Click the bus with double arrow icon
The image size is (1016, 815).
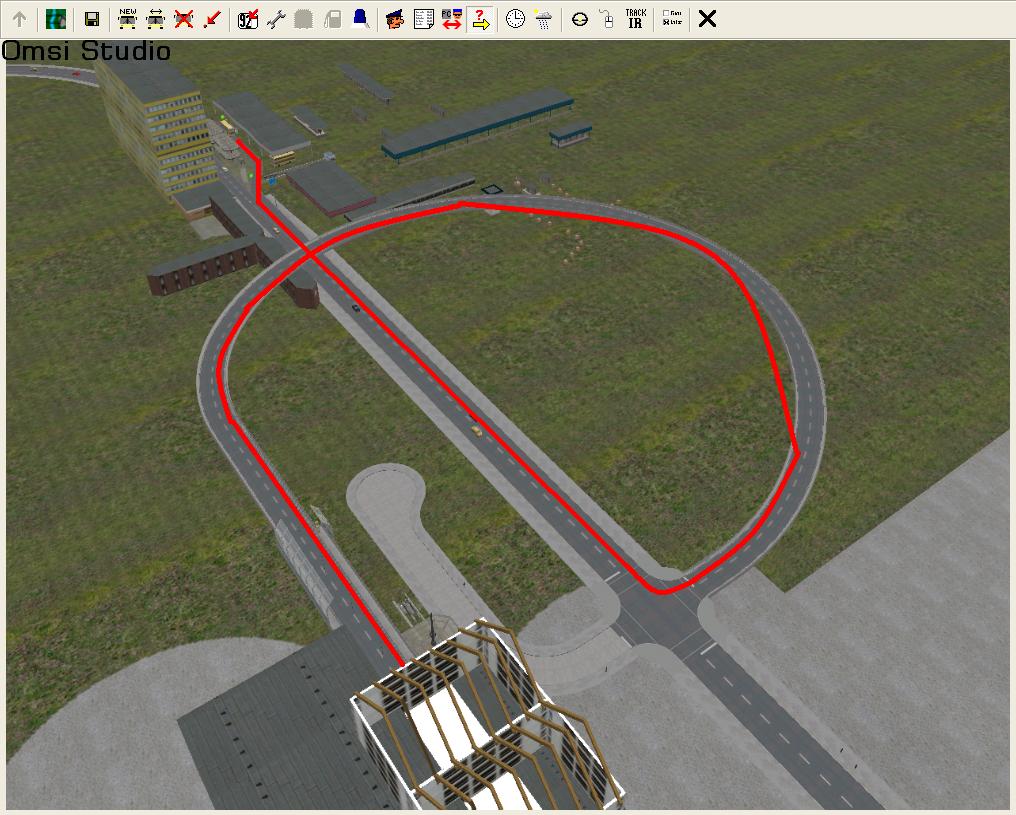pos(156,19)
